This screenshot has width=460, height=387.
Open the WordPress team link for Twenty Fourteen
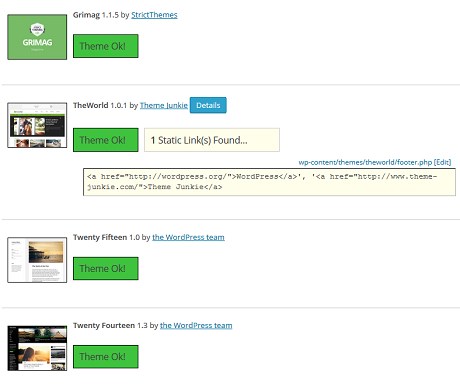(x=196, y=325)
